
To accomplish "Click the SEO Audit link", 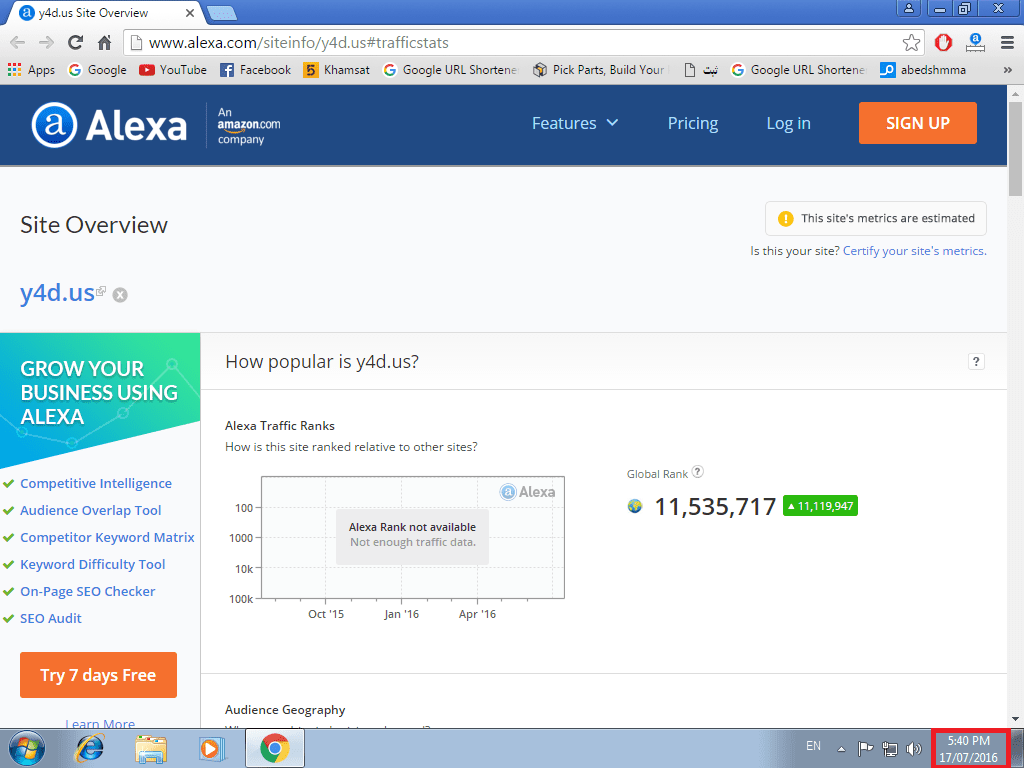I will click(x=51, y=618).
